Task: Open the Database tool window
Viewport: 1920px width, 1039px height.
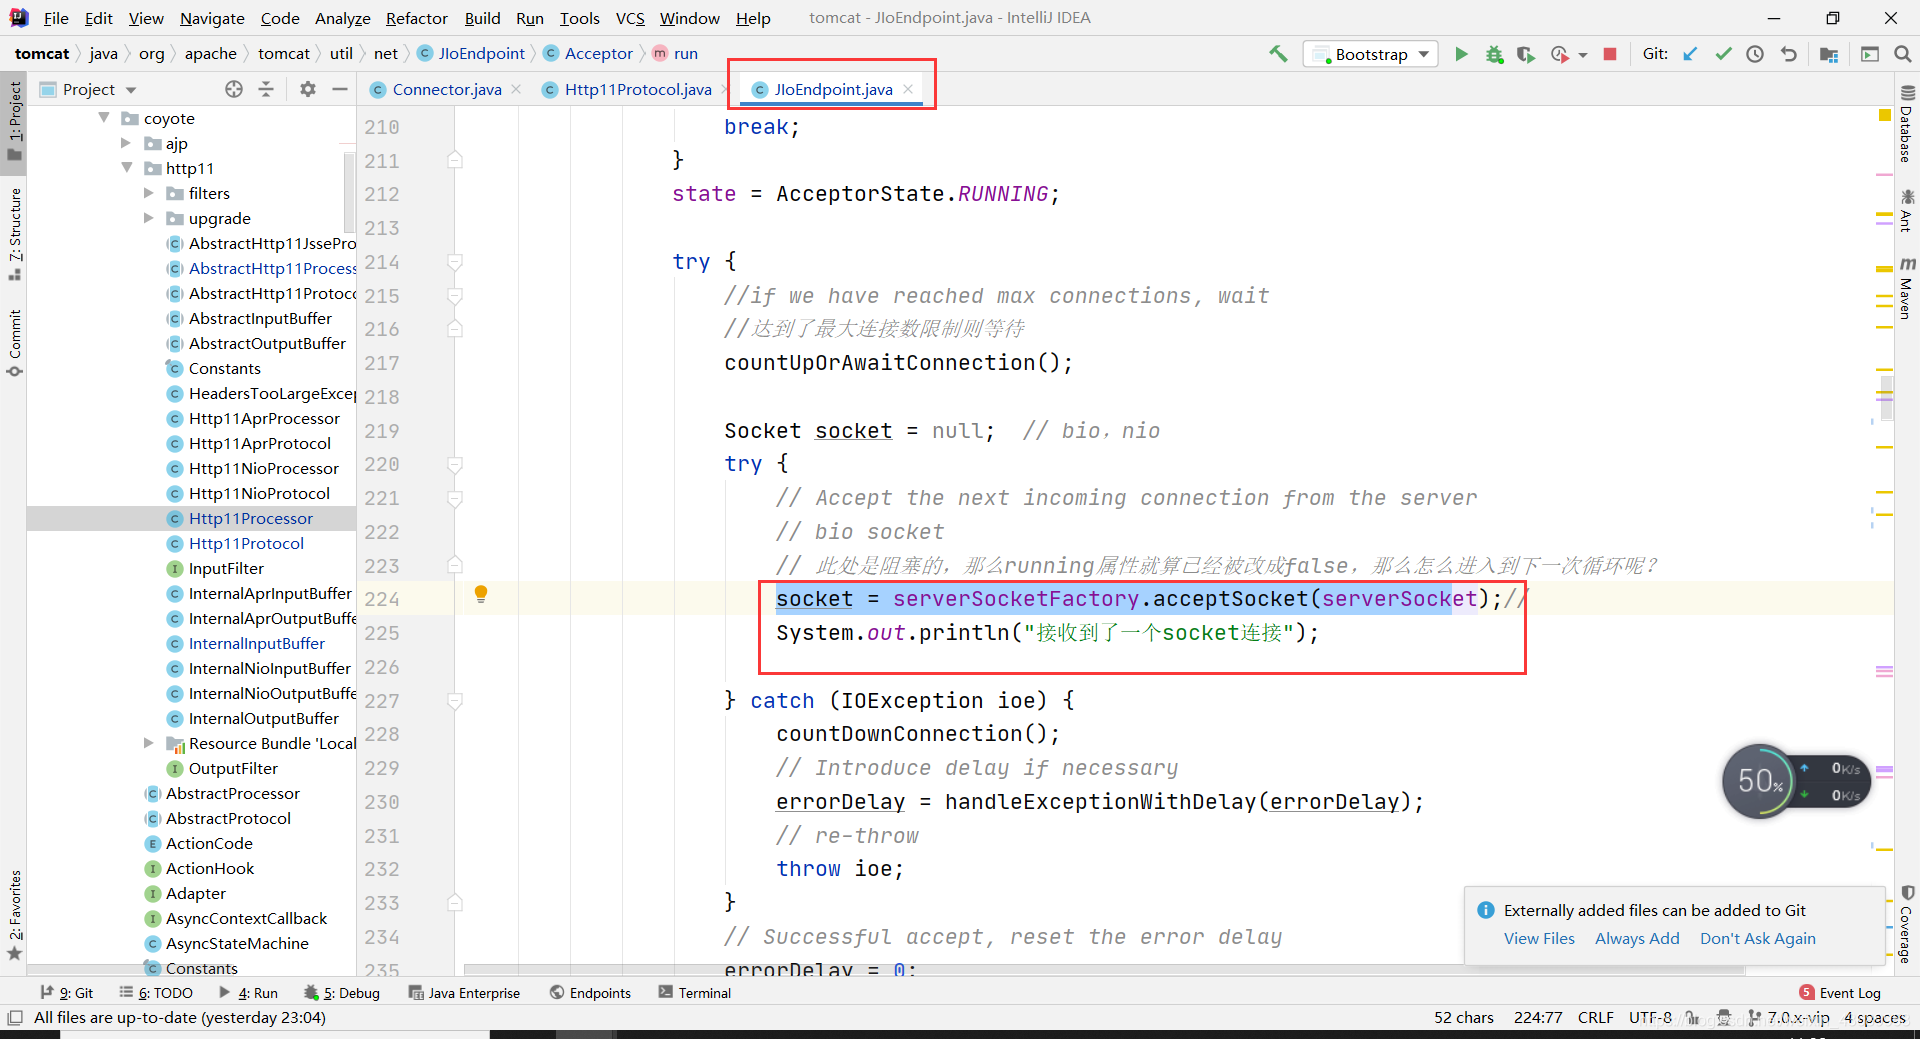Action: [1906, 124]
